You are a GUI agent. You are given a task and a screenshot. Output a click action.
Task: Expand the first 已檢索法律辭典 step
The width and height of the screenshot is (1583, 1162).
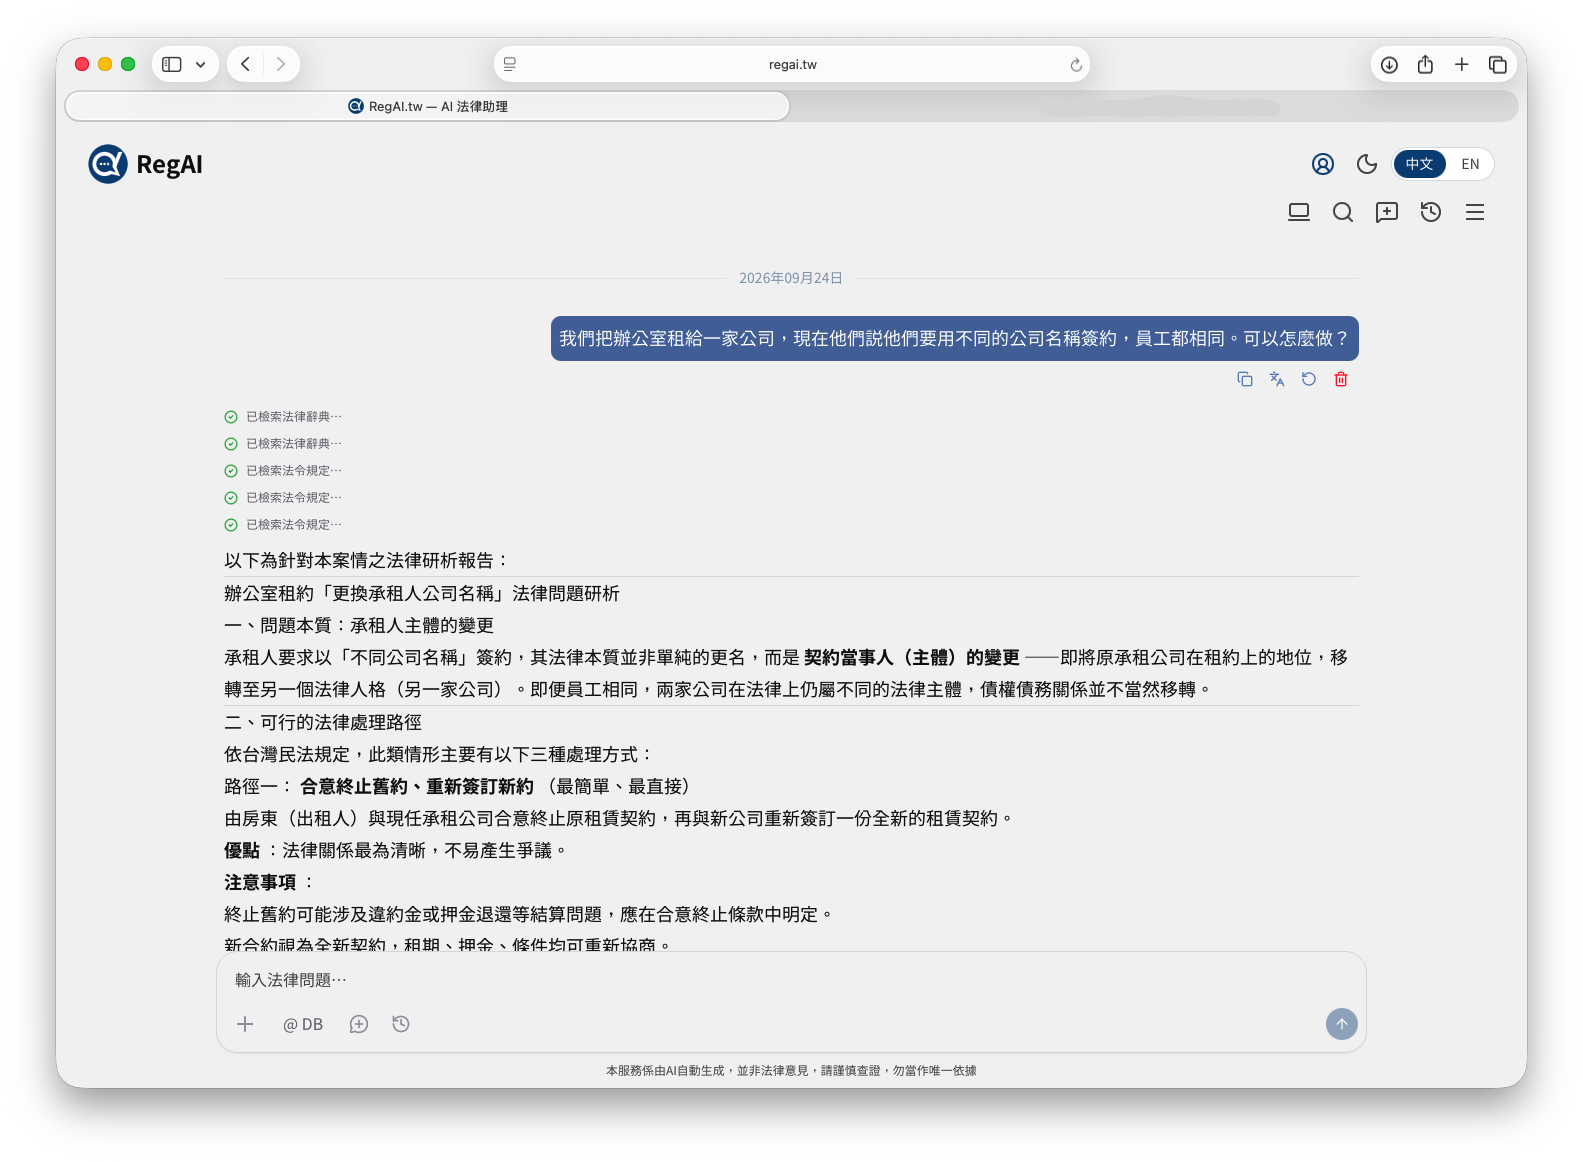point(283,417)
